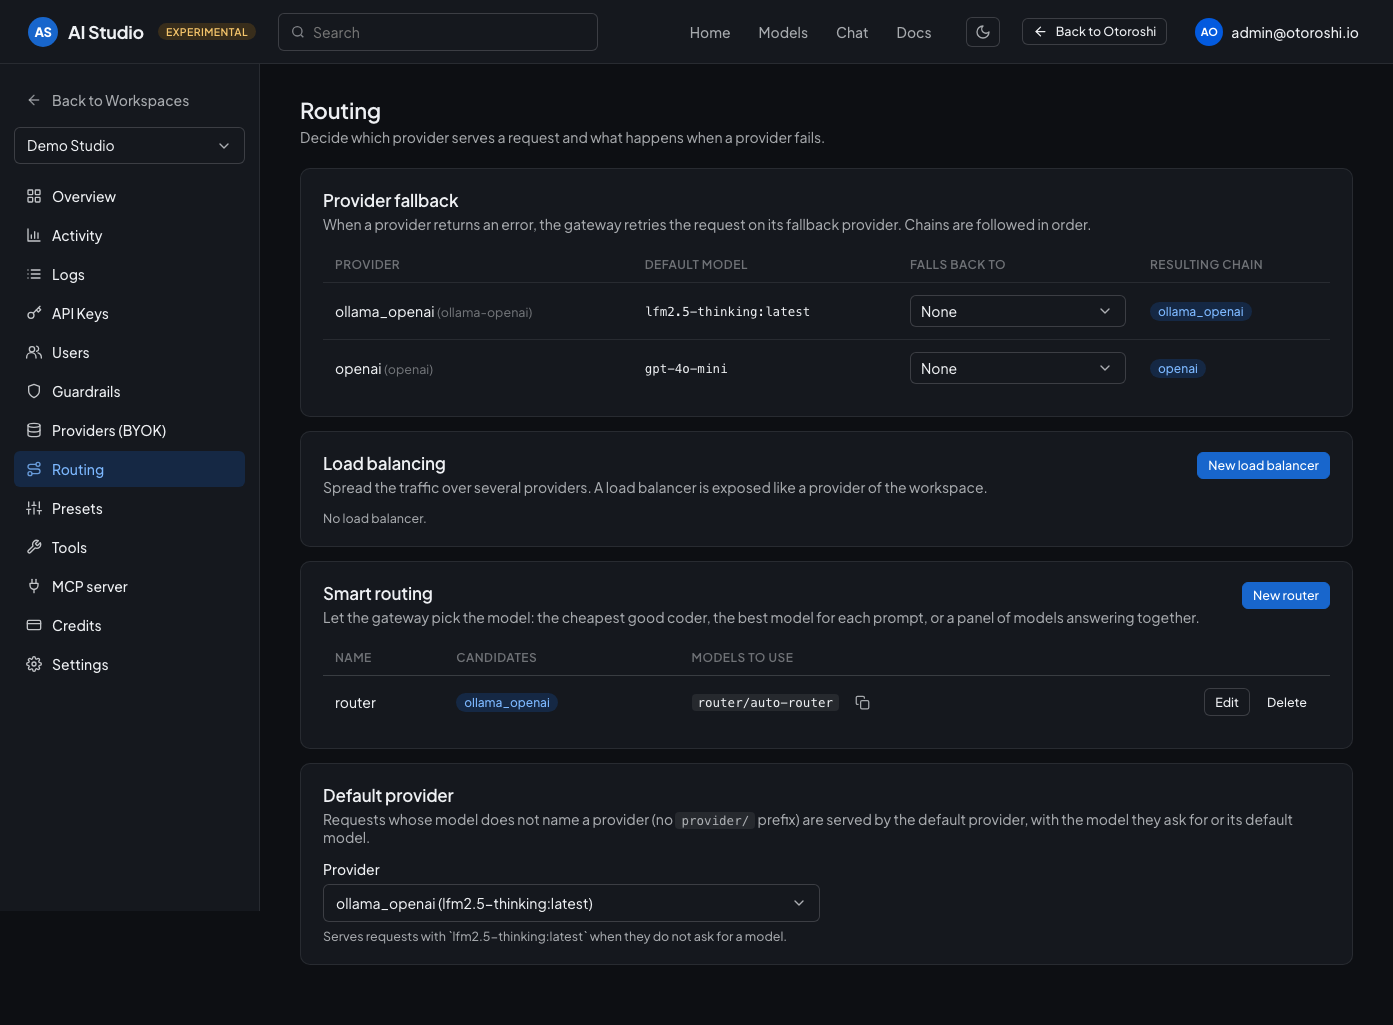Open Chat in top navigation
This screenshot has height=1025, width=1393.
[x=852, y=32]
